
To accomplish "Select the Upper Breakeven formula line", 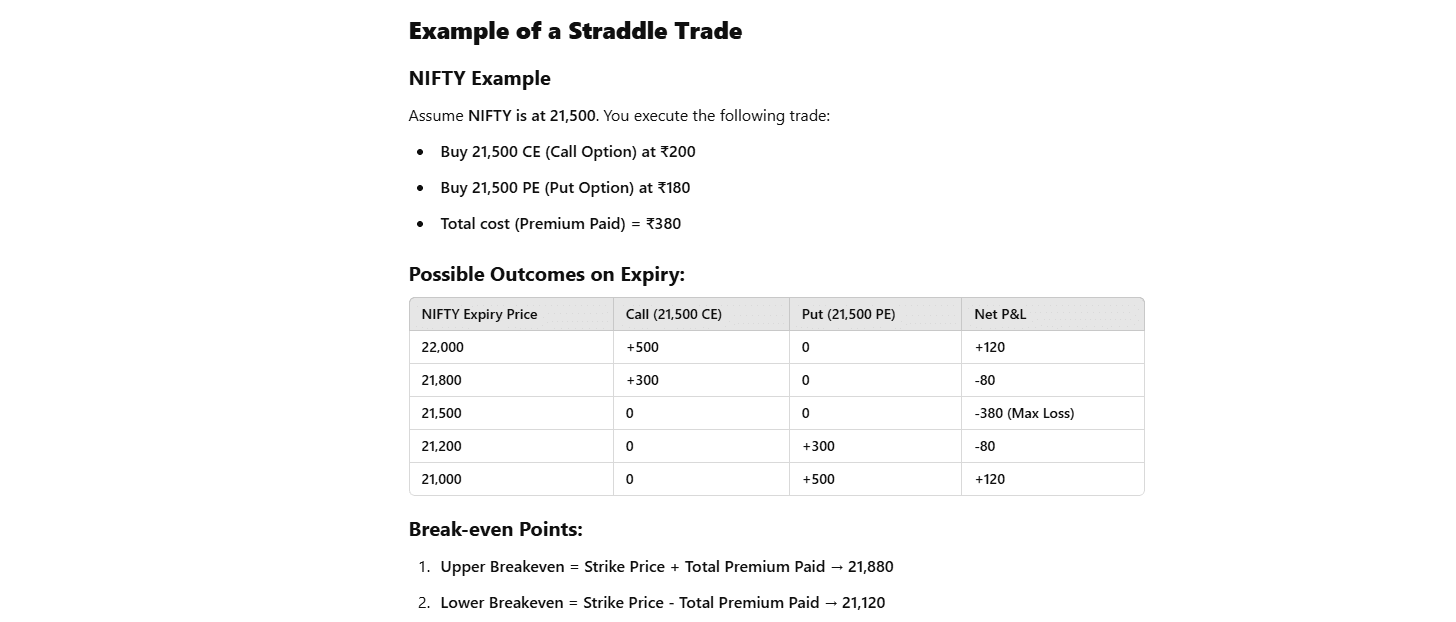I will point(667,567).
